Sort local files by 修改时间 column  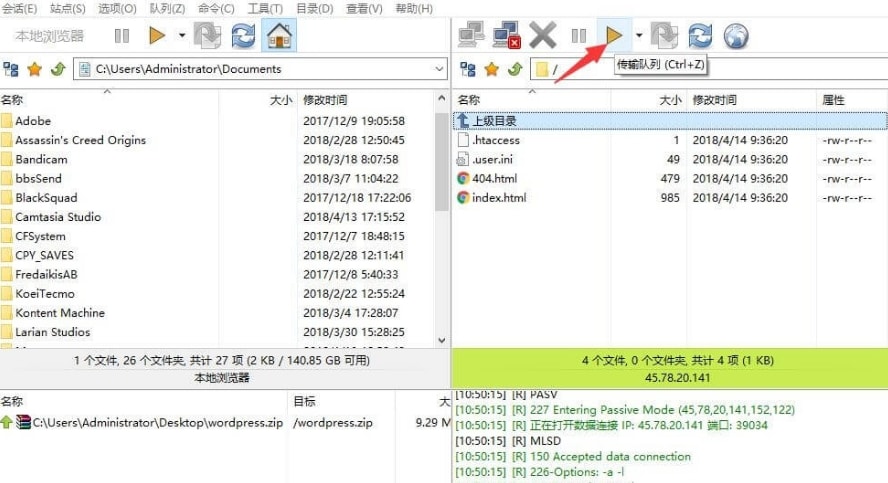pos(325,100)
